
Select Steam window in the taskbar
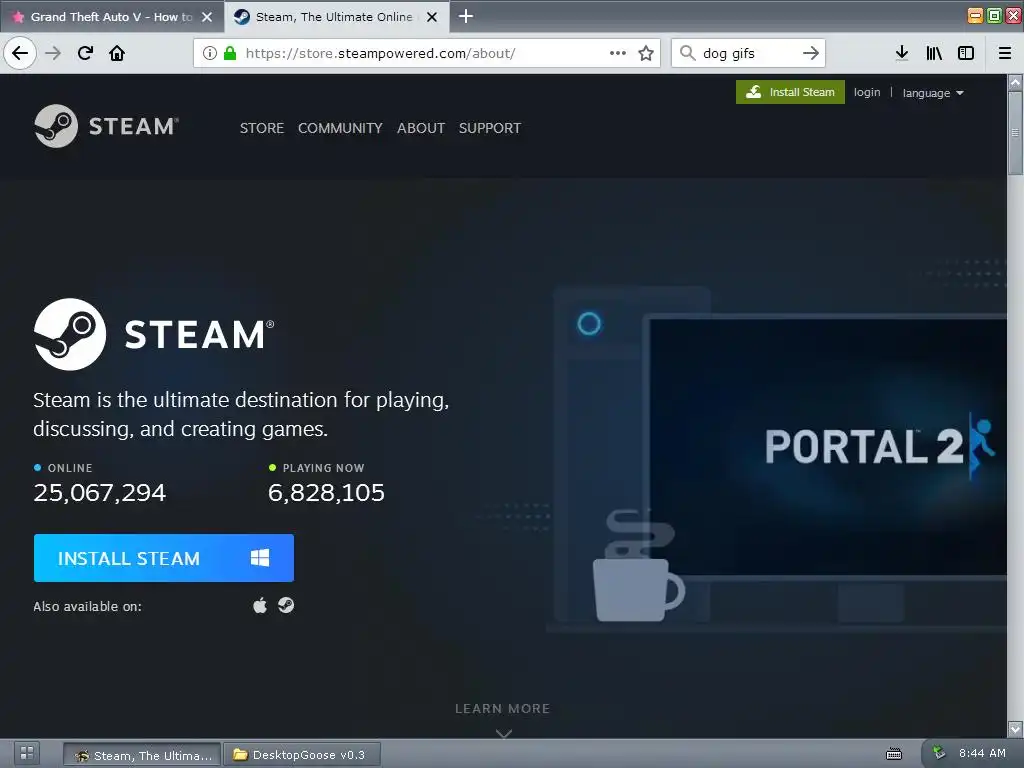tap(143, 755)
